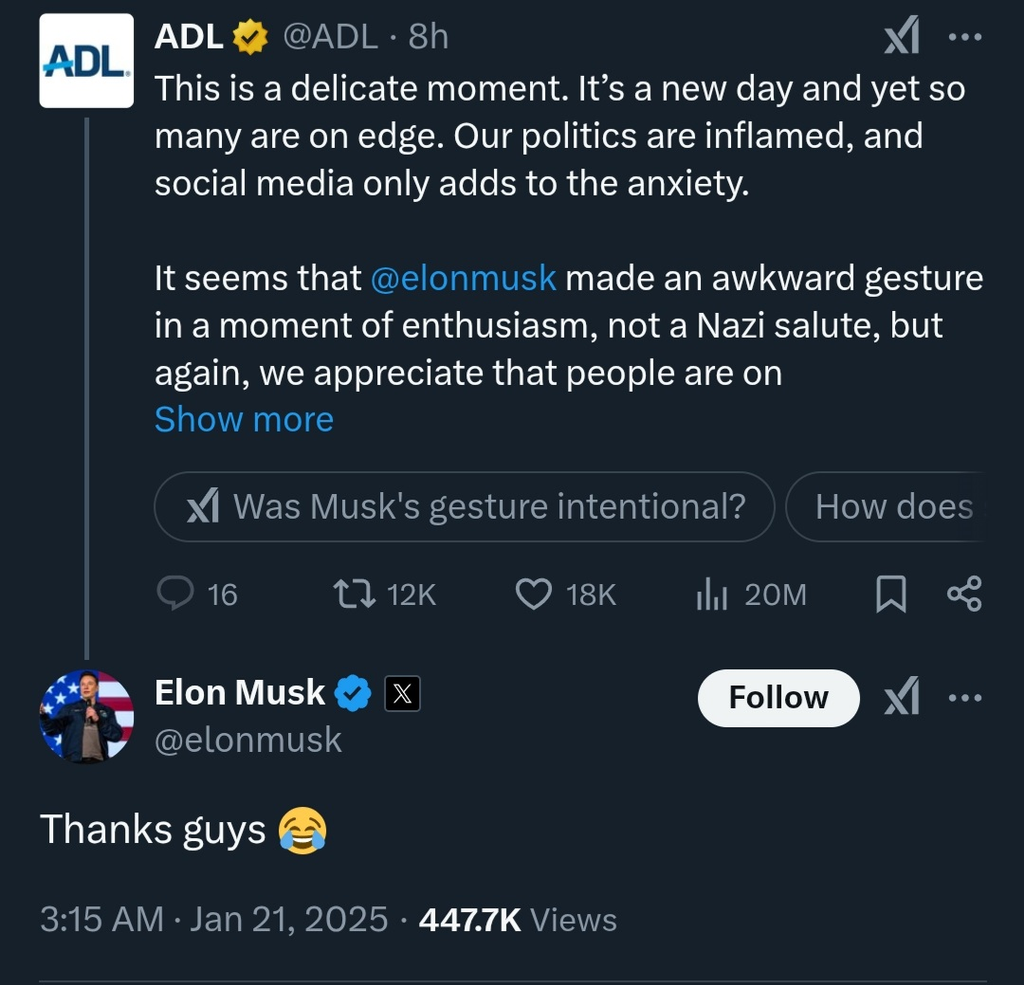View the 20M analytics icon
The height and width of the screenshot is (985, 1024).
[x=711, y=595]
